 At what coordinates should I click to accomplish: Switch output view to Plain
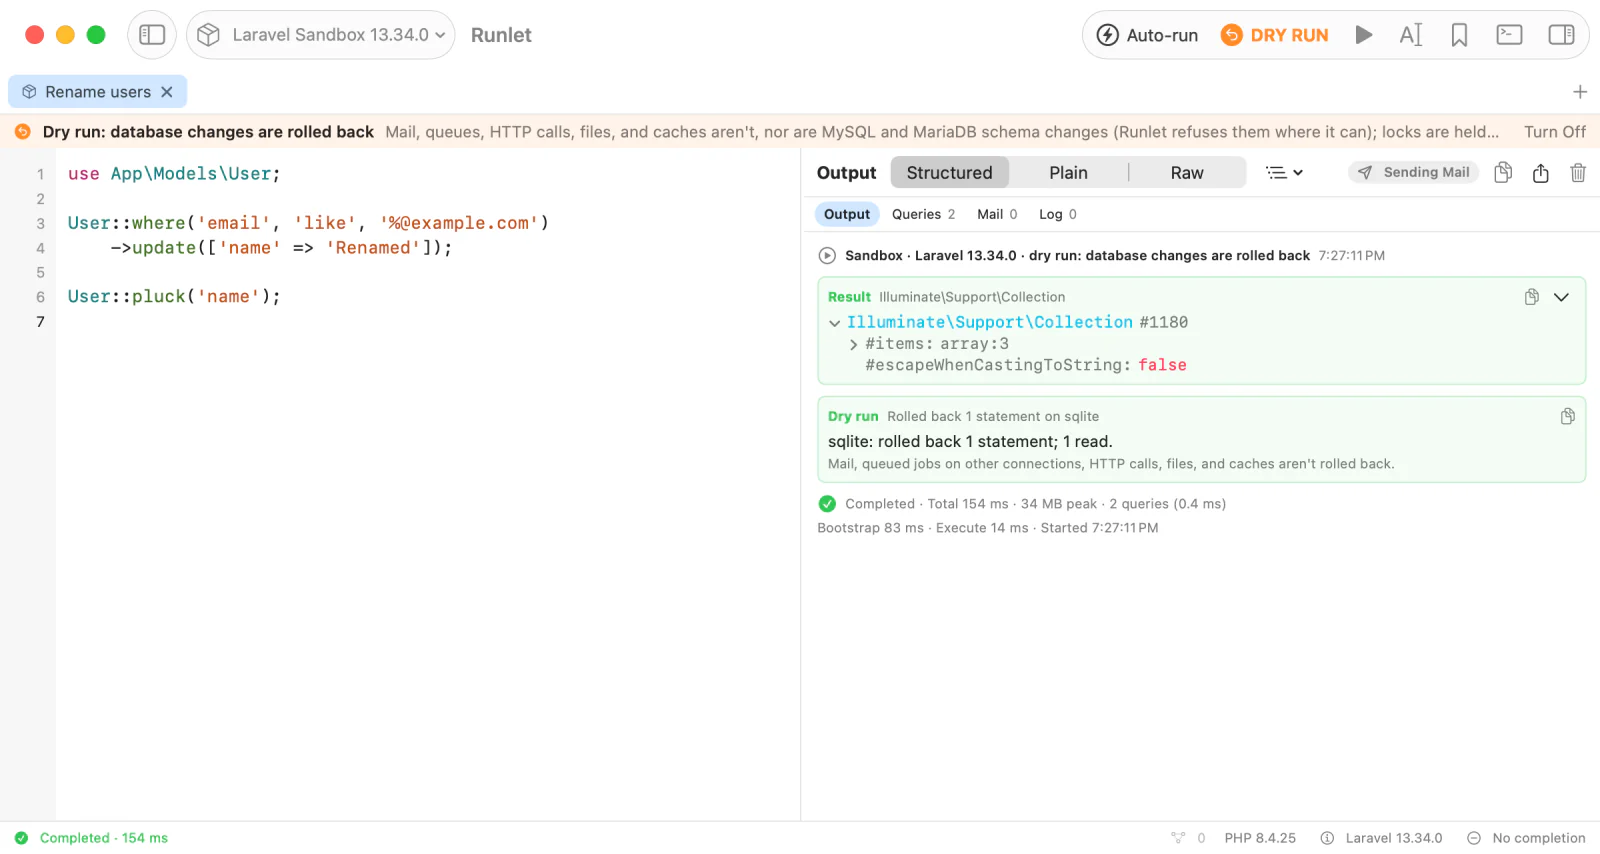point(1068,173)
